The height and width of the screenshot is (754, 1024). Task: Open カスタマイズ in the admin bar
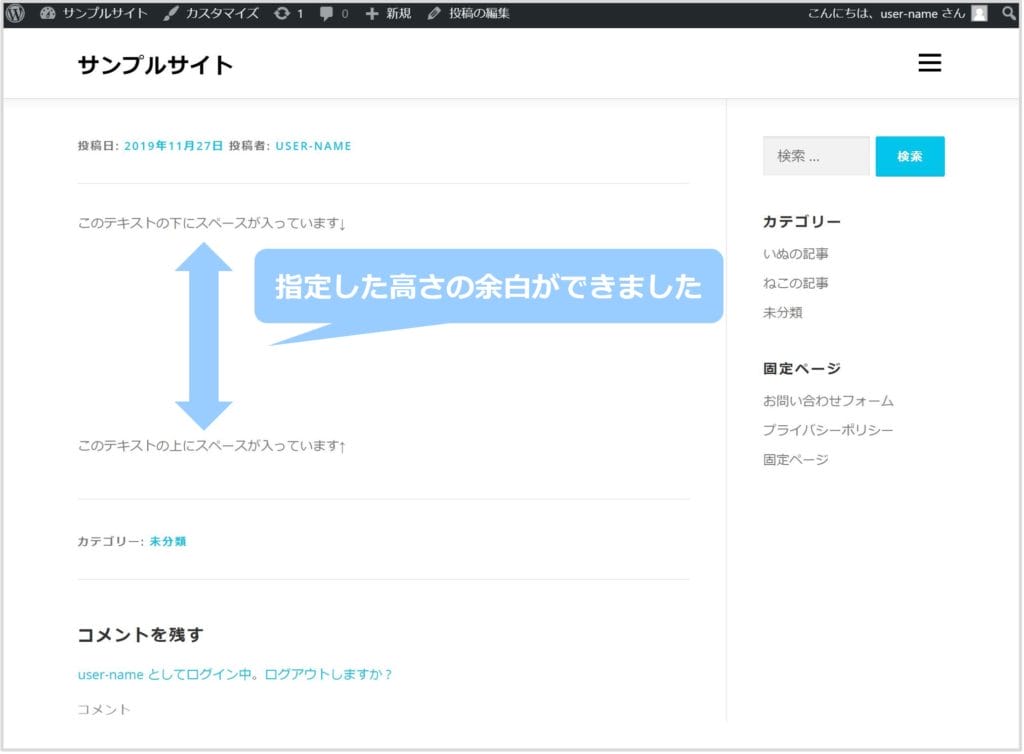tap(211, 14)
